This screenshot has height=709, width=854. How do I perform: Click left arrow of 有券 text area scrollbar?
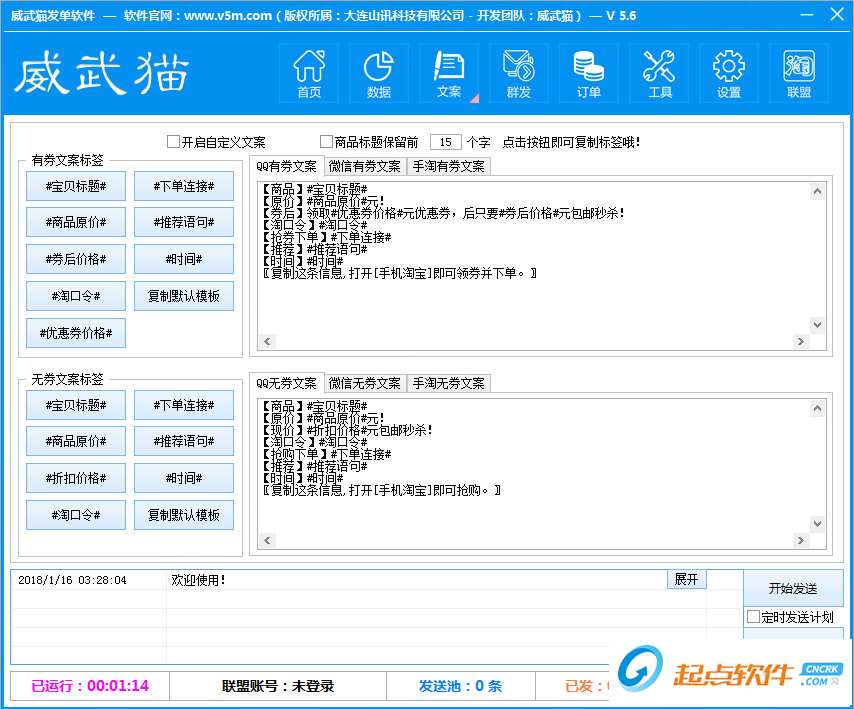coord(267,341)
